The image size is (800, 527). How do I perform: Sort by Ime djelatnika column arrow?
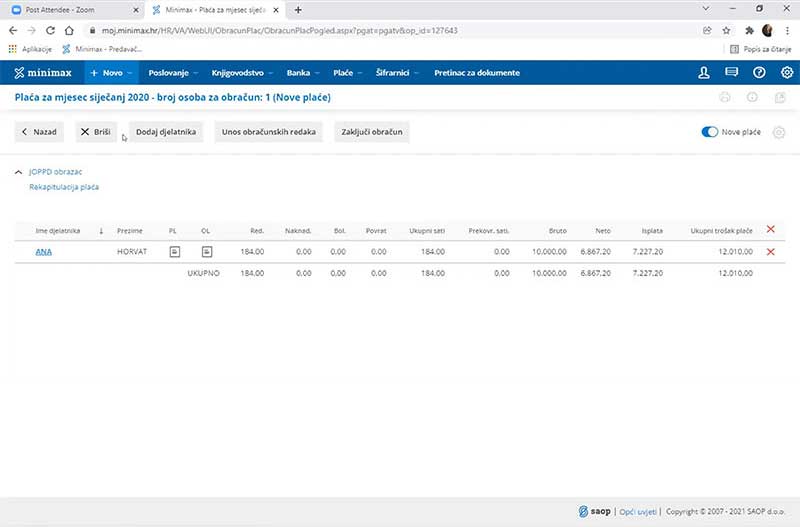pyautogui.click(x=101, y=231)
